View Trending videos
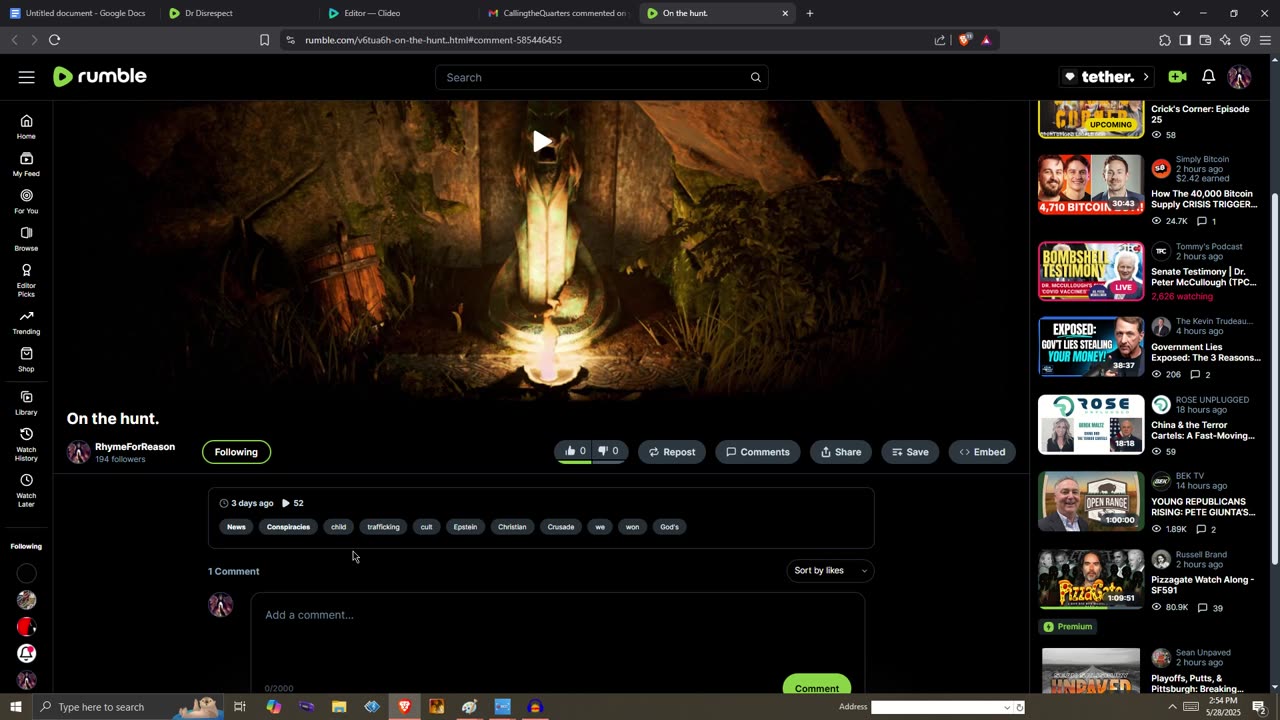The width and height of the screenshot is (1280, 720). click(26, 322)
